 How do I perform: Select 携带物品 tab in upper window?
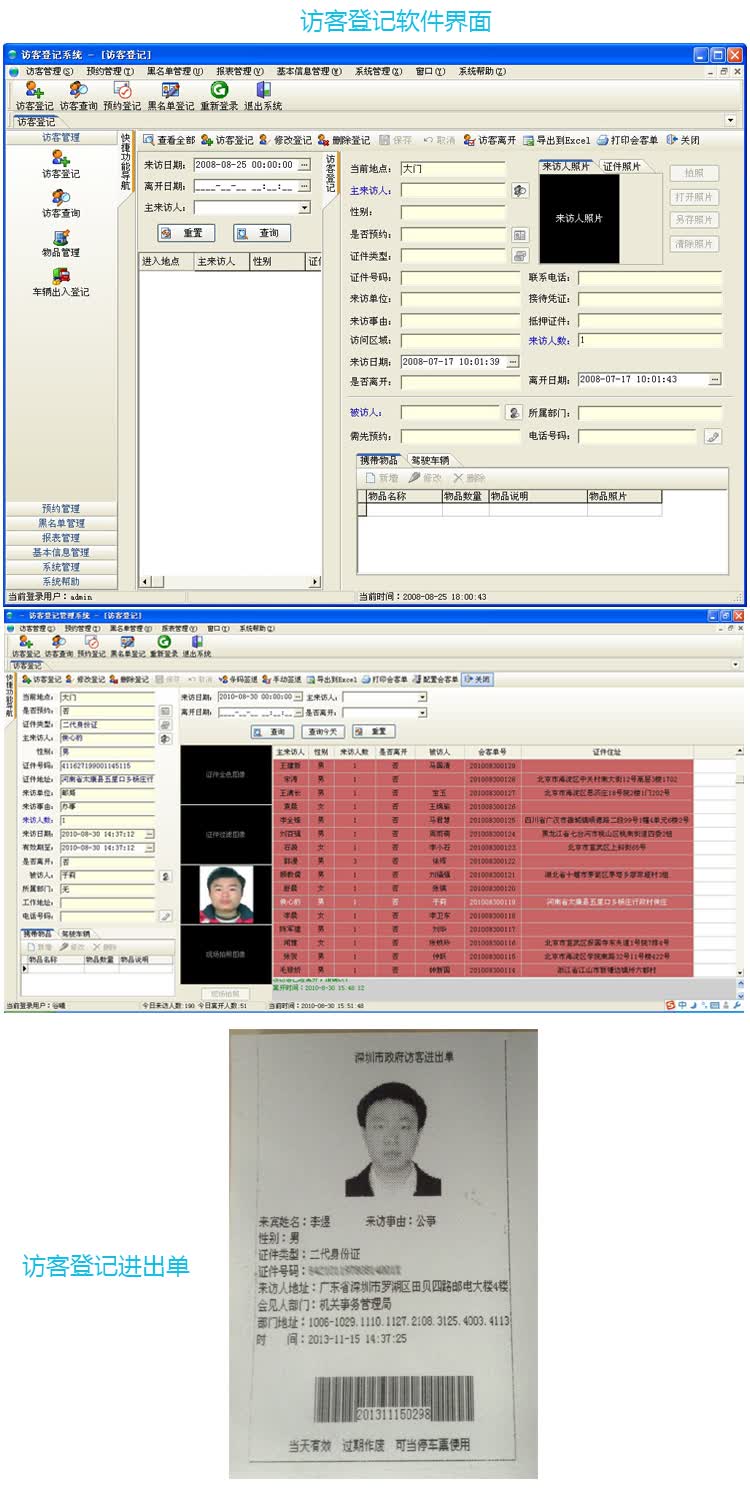[x=380, y=460]
